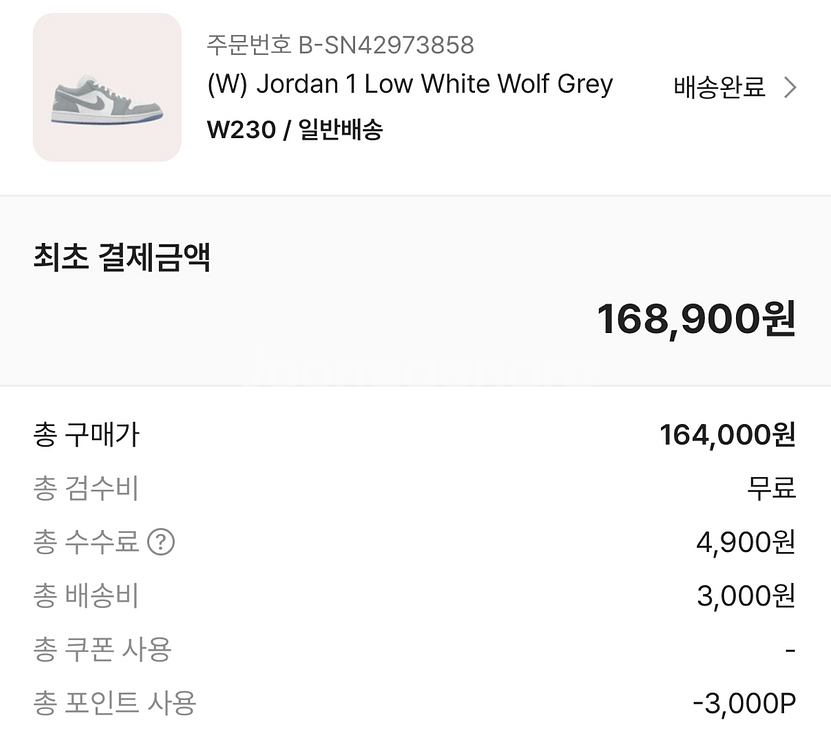
Task: Select the 164,000원 purchase price value
Action: [x=728, y=435]
